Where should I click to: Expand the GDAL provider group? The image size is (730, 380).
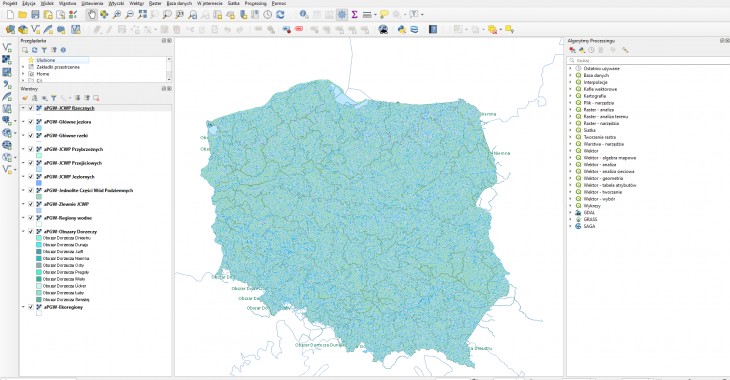coord(570,212)
